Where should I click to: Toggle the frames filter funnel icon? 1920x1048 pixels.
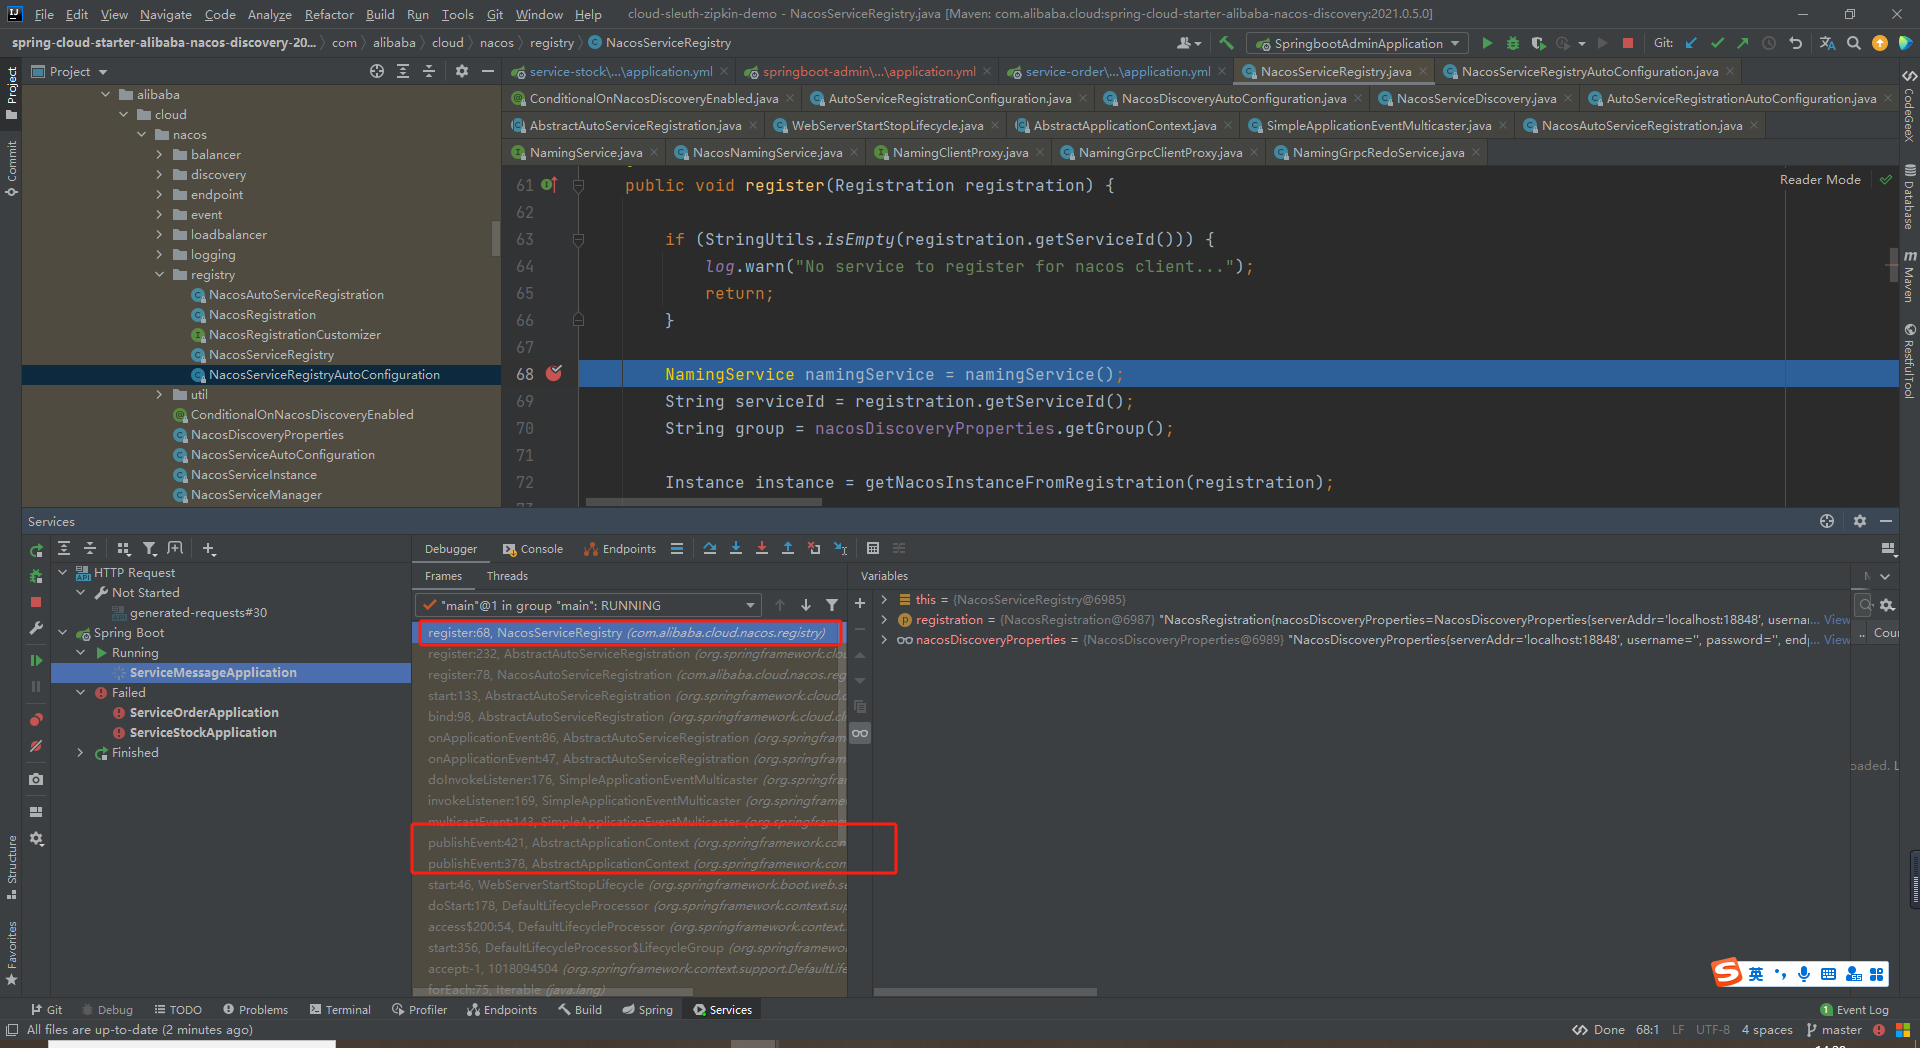[832, 605]
